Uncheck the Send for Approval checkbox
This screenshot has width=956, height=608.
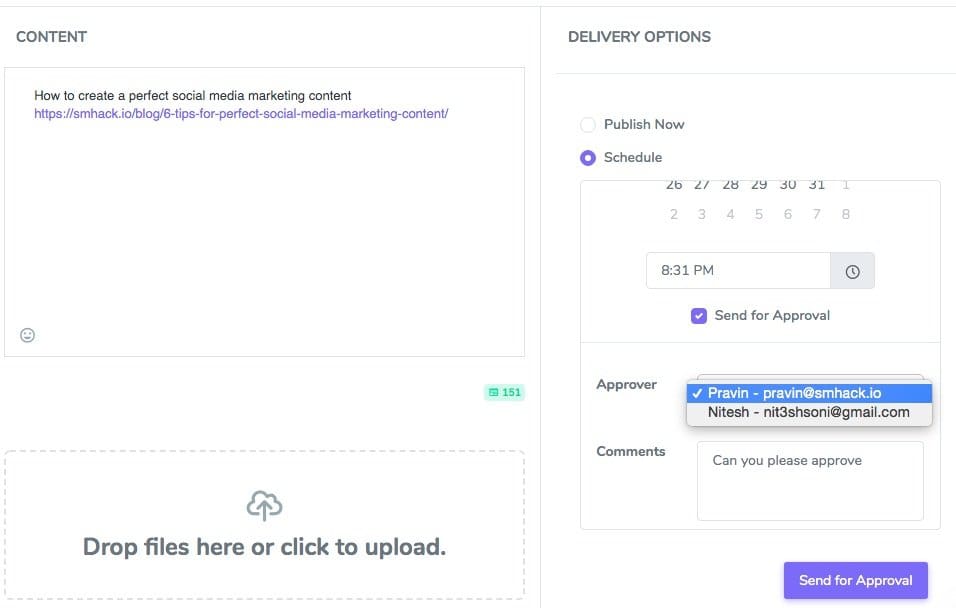coord(699,316)
